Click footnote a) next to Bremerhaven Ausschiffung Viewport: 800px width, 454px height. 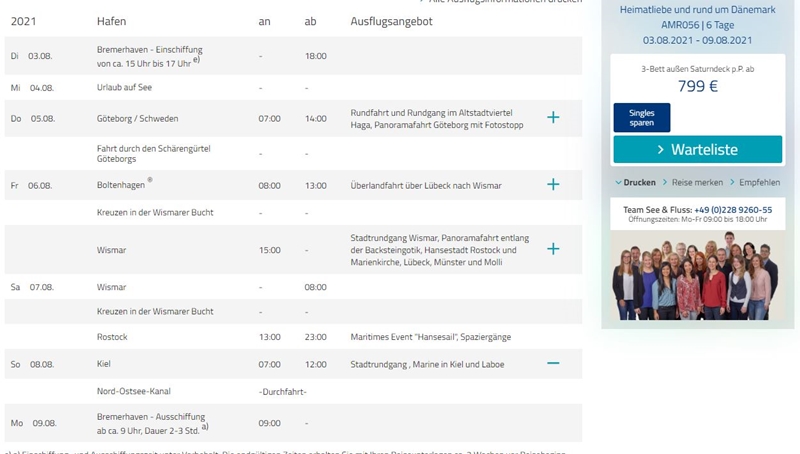205,426
